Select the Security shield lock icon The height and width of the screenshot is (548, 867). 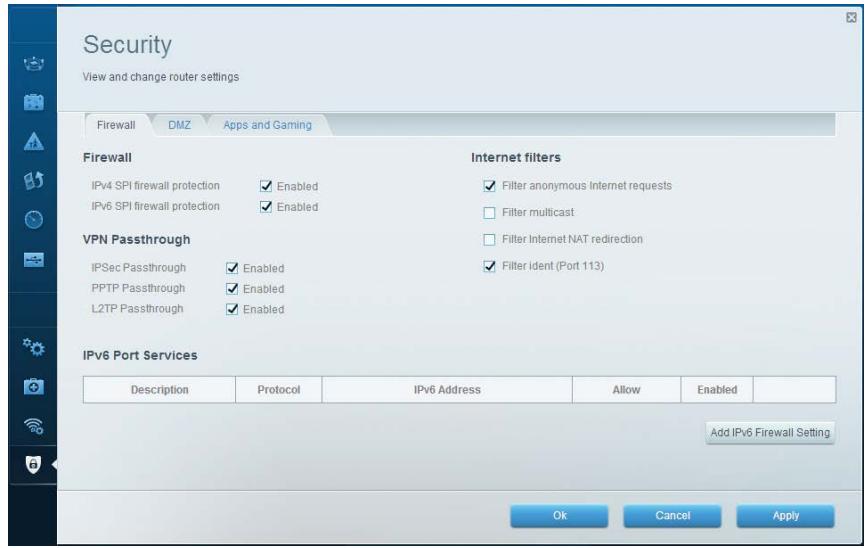tap(33, 465)
